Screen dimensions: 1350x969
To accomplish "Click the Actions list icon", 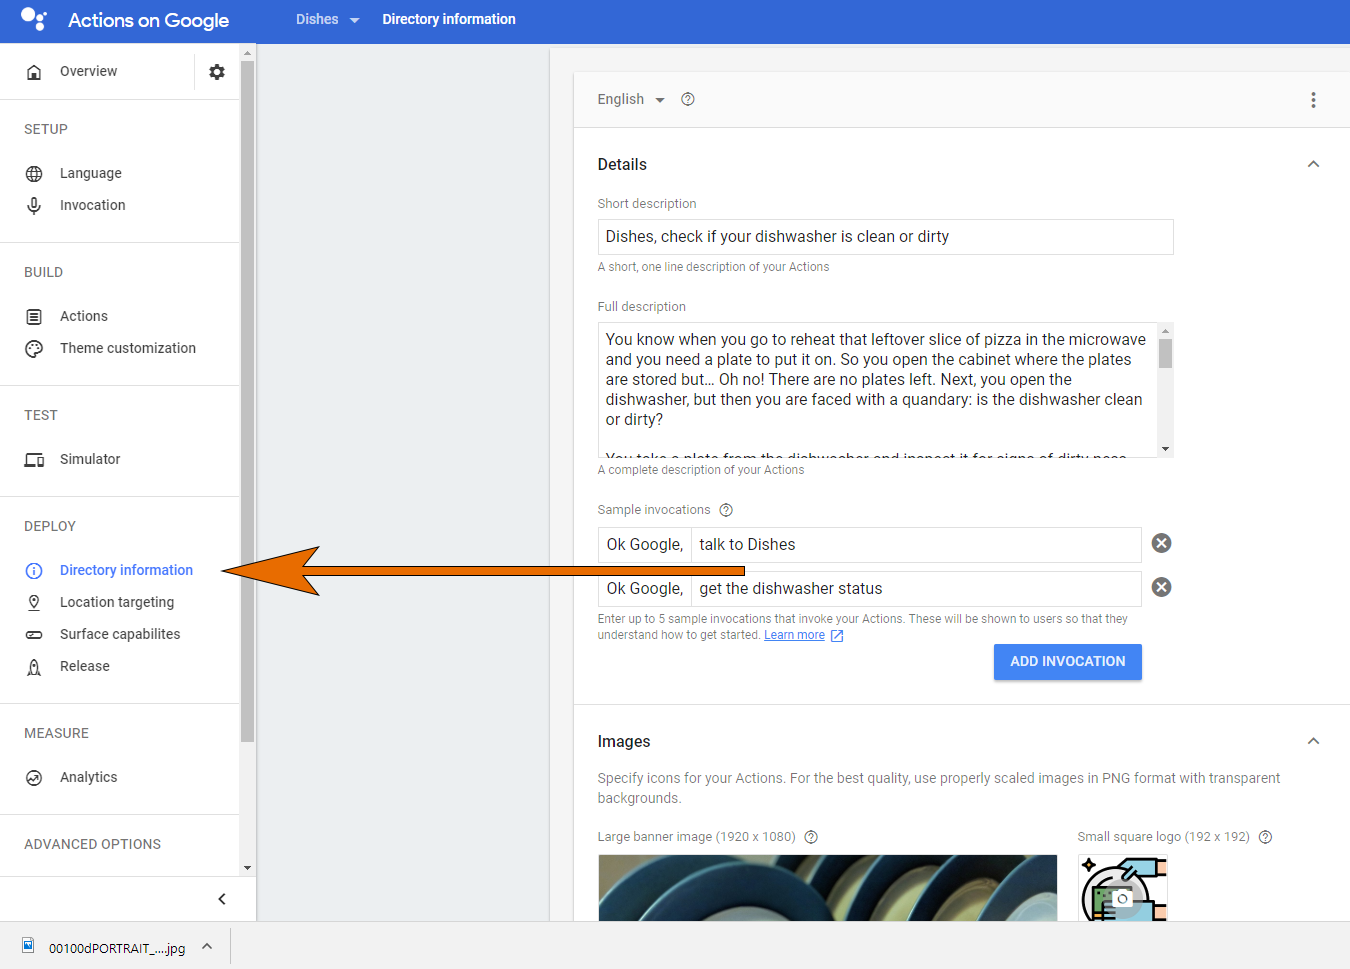I will 34,317.
